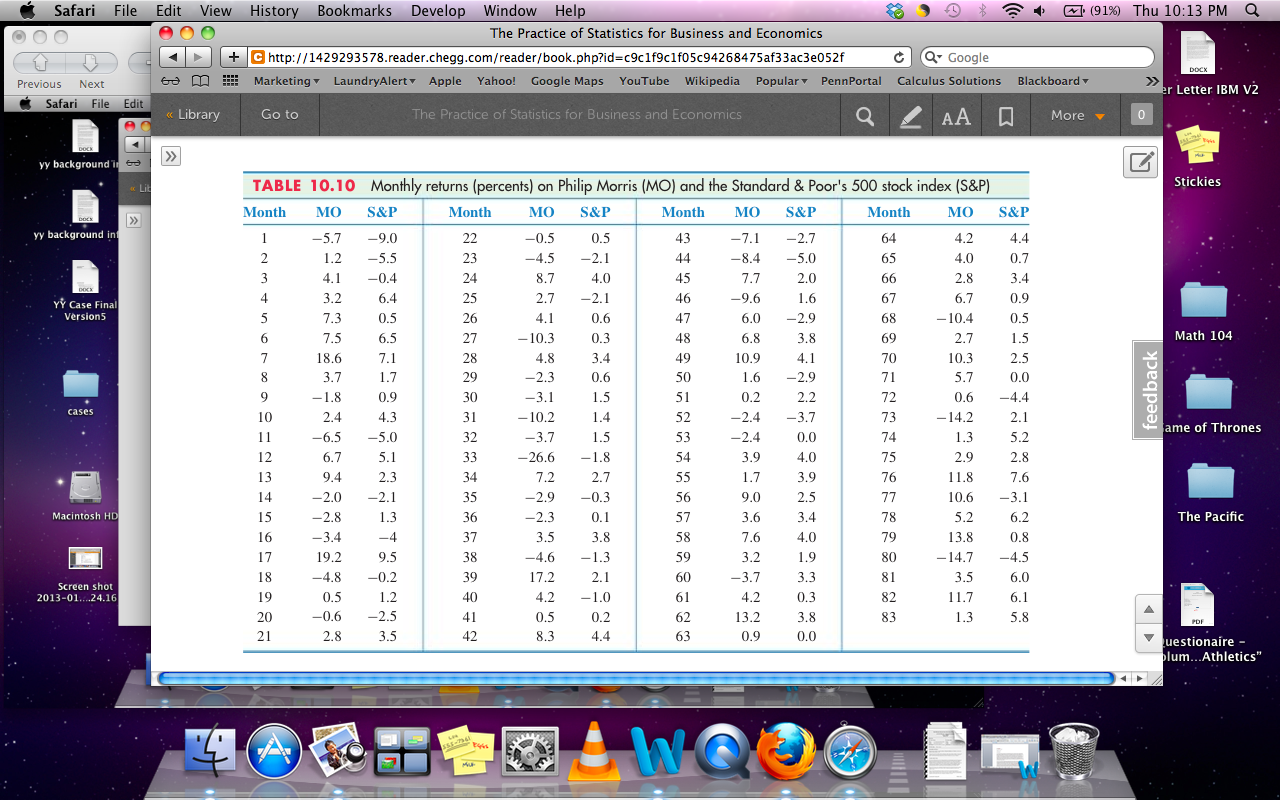The height and width of the screenshot is (800, 1280).
Task: Open the PennPortal bookmark
Action: pyautogui.click(x=851, y=81)
